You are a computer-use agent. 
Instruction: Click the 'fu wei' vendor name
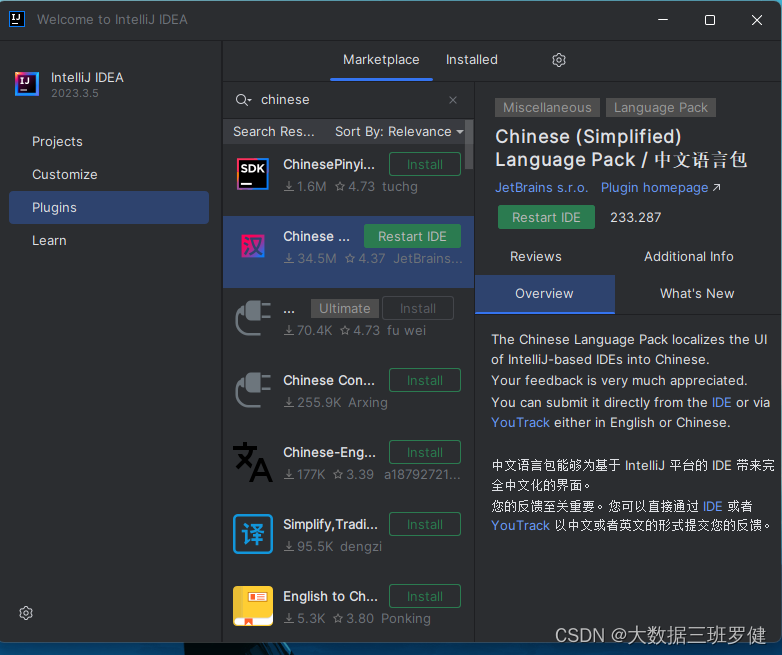coord(406,330)
